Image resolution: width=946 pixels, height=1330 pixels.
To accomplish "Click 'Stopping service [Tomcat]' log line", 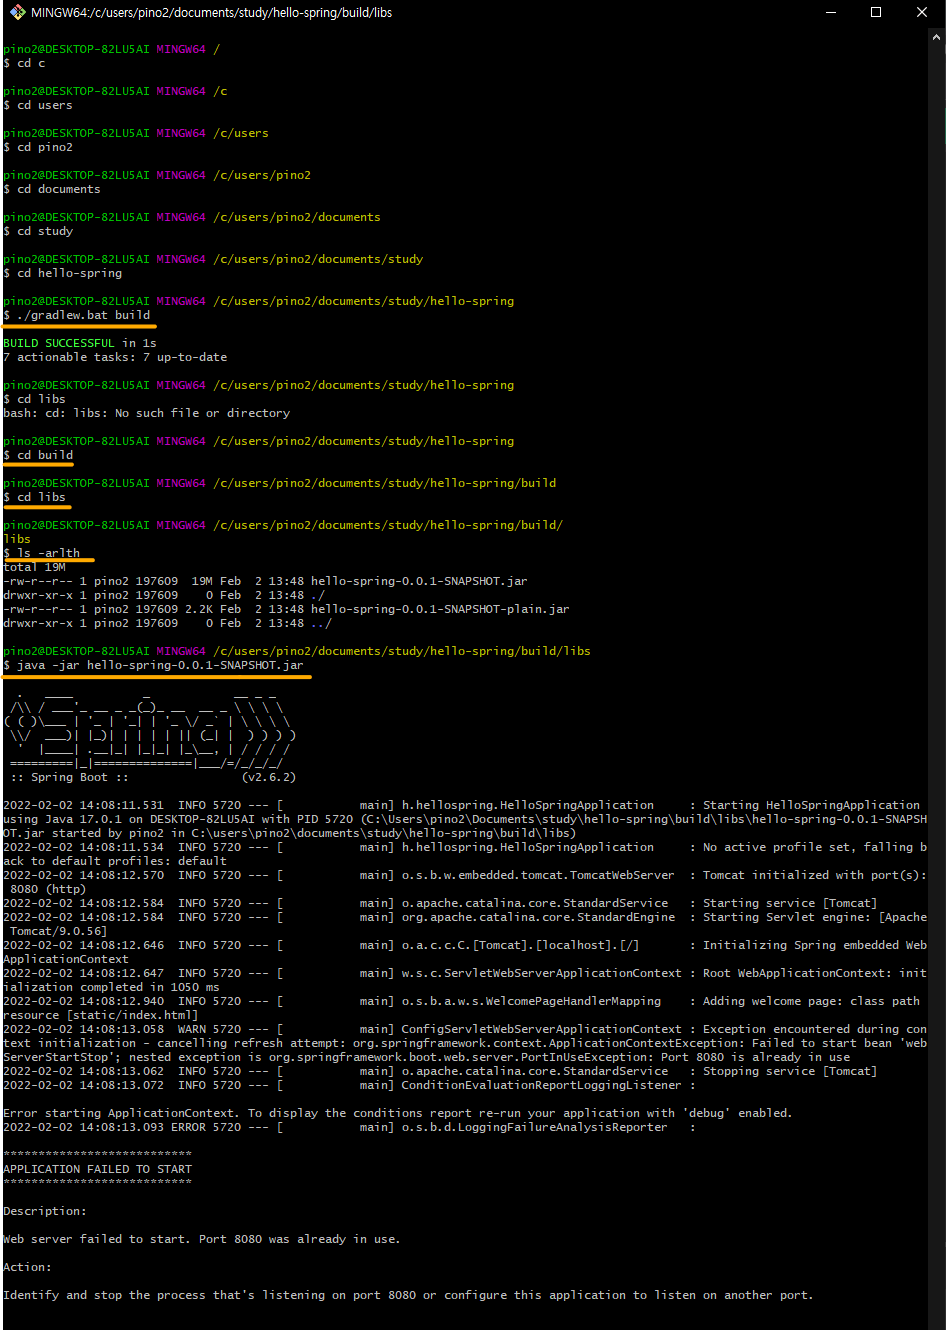I will [440, 1071].
